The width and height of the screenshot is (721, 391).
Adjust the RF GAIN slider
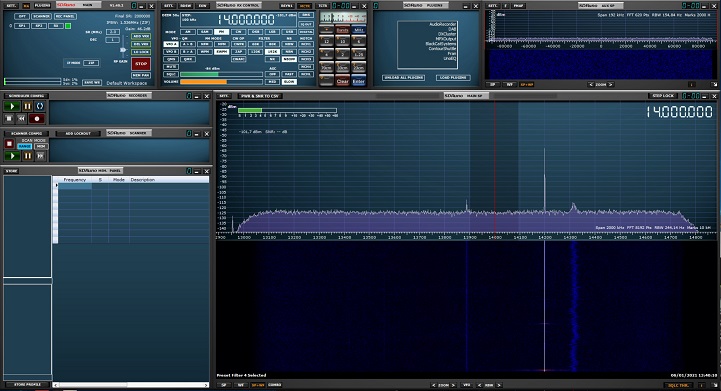[x=123, y=50]
